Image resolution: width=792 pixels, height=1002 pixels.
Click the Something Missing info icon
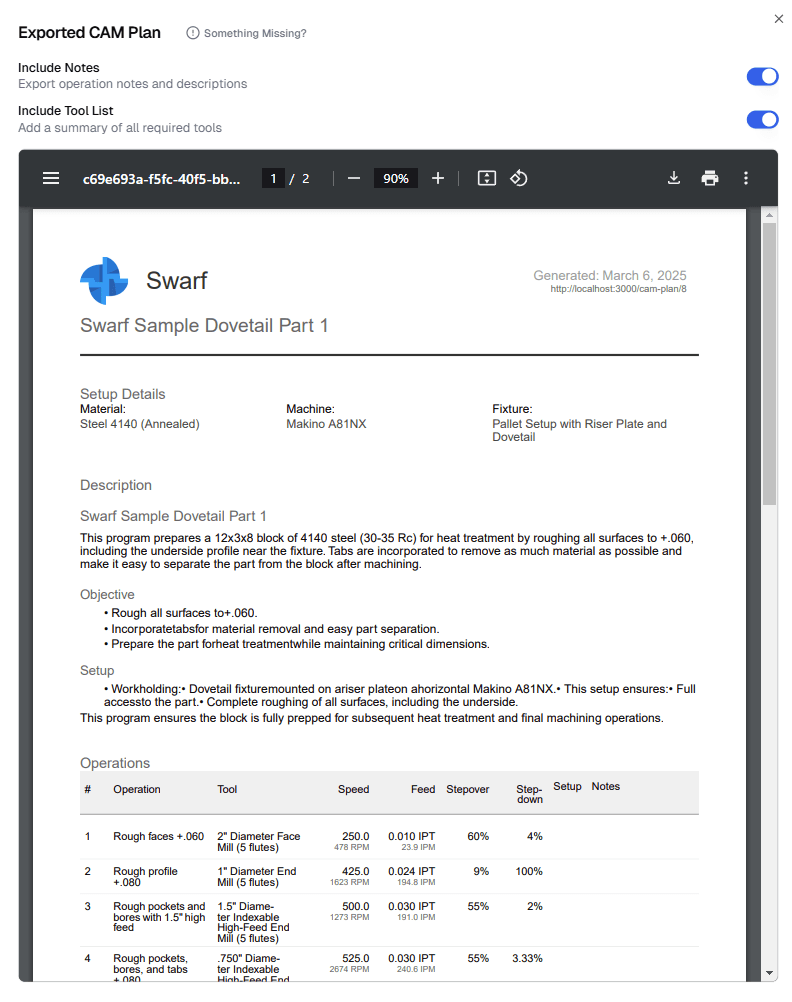point(192,33)
